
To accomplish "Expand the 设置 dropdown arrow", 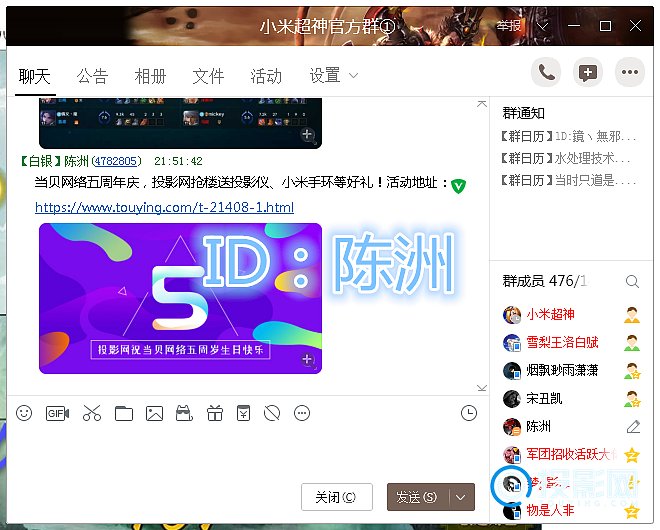I will tap(354, 76).
